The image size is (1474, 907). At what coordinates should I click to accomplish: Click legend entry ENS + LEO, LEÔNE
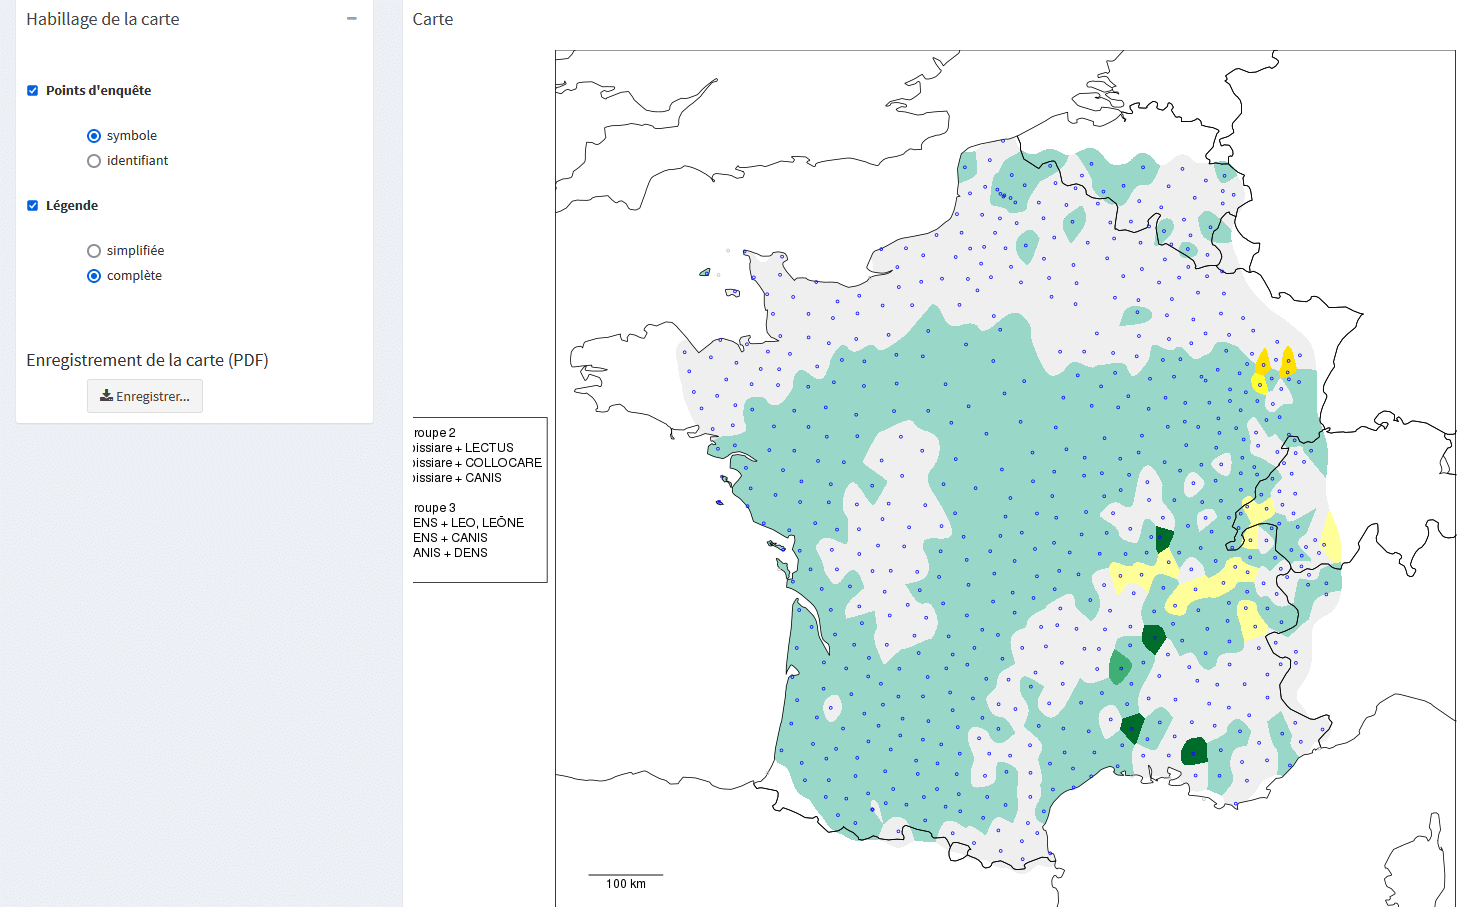coord(468,523)
